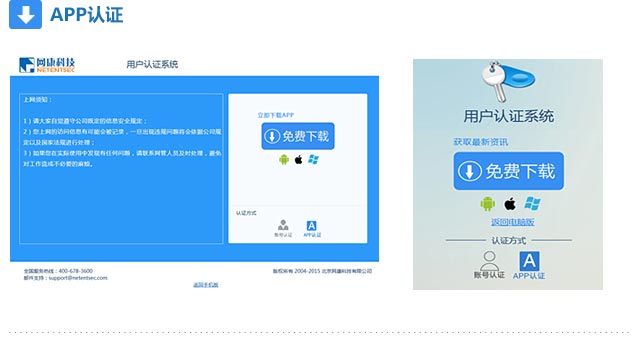This screenshot has width=633, height=363.
Task: Select 账号认证 icon in desktop panel
Action: coord(283,228)
